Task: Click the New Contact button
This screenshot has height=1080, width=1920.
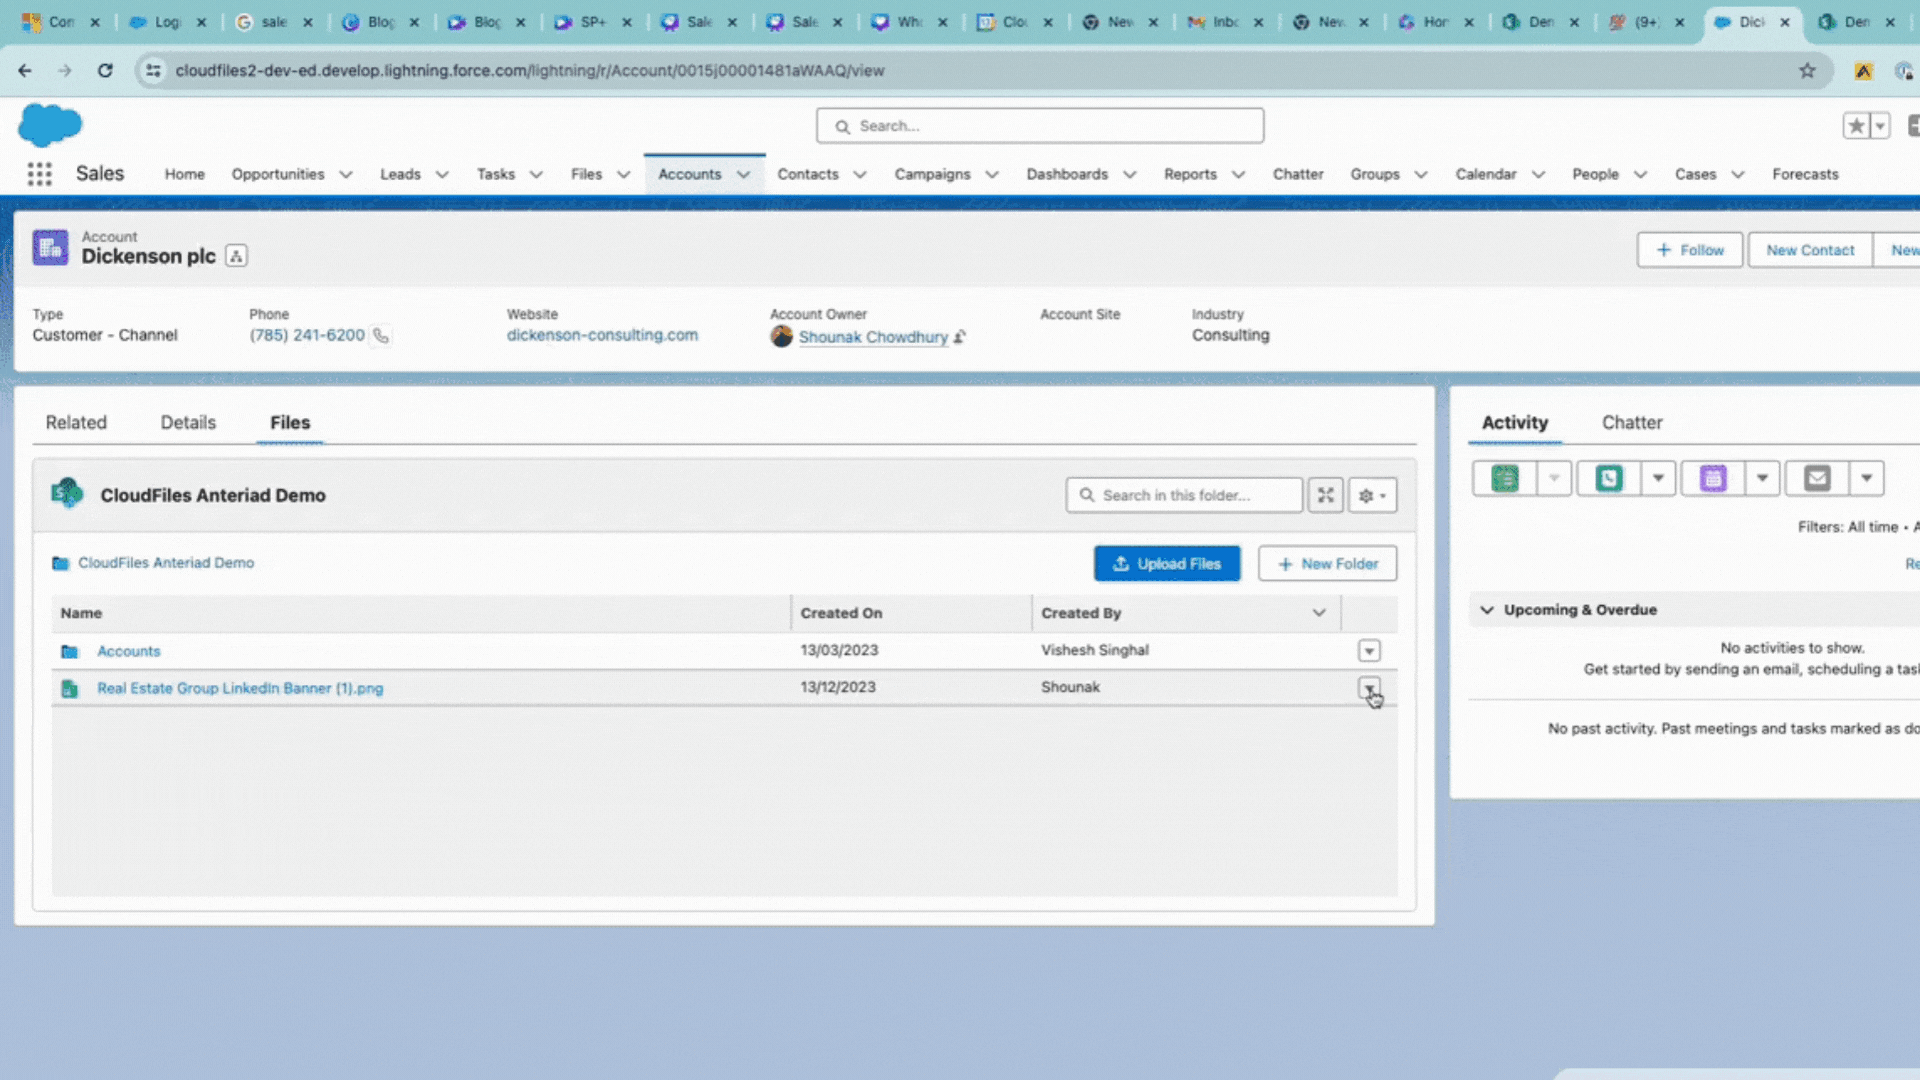Action: pyautogui.click(x=1810, y=250)
